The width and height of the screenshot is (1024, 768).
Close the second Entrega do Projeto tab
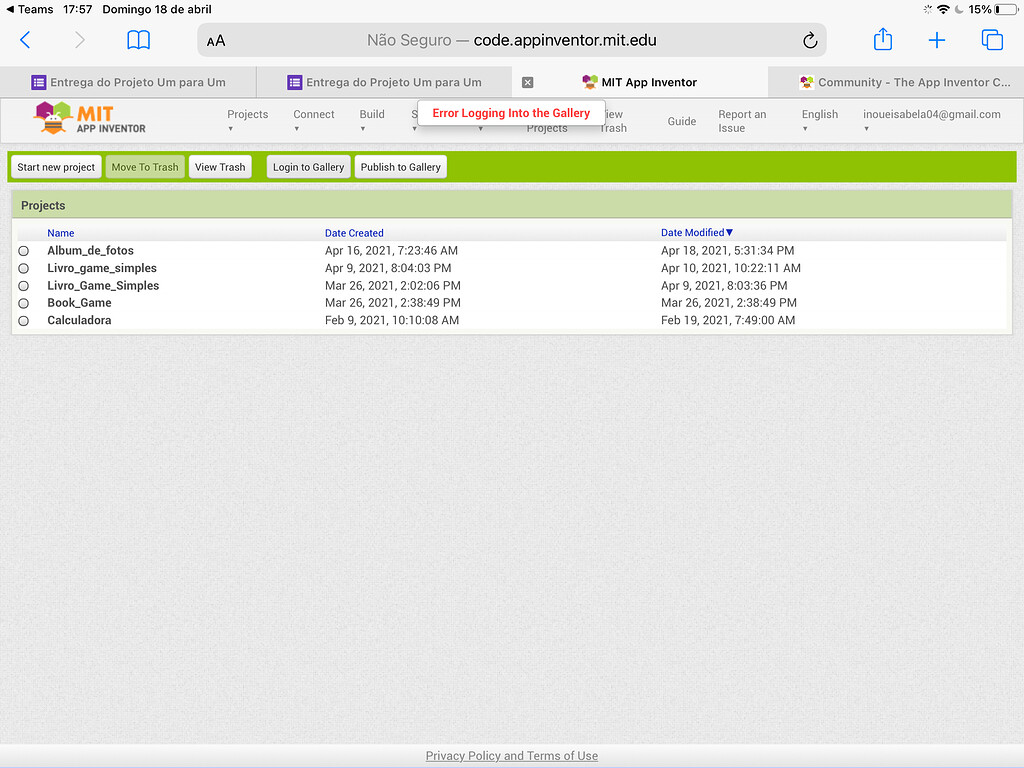point(528,81)
